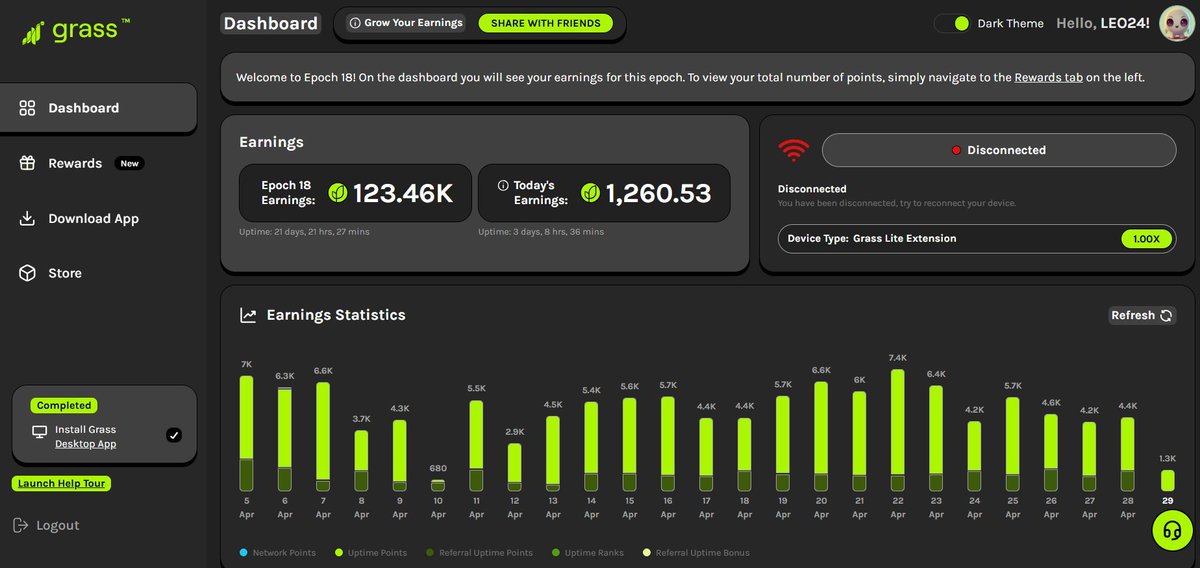Click Uptime: 21 days, 21 hrs, 27 mins text
This screenshot has height=568, width=1200.
click(304, 232)
